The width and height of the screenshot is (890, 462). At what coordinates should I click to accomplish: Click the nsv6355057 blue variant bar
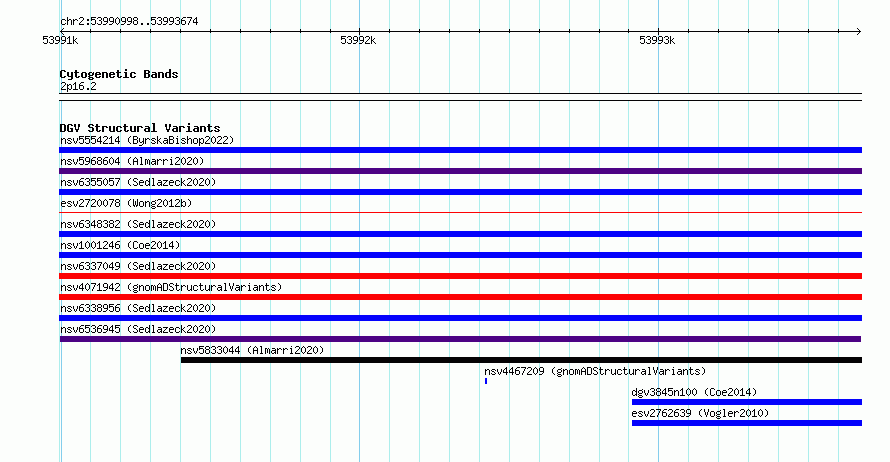[x=460, y=192]
